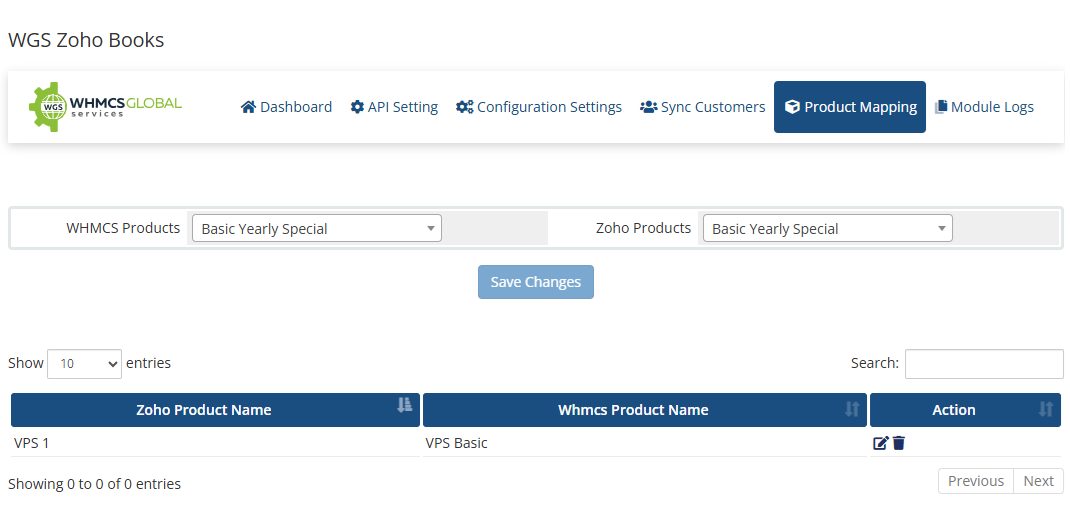The image size is (1070, 511).
Task: Open the Show entries count selector
Action: point(84,364)
